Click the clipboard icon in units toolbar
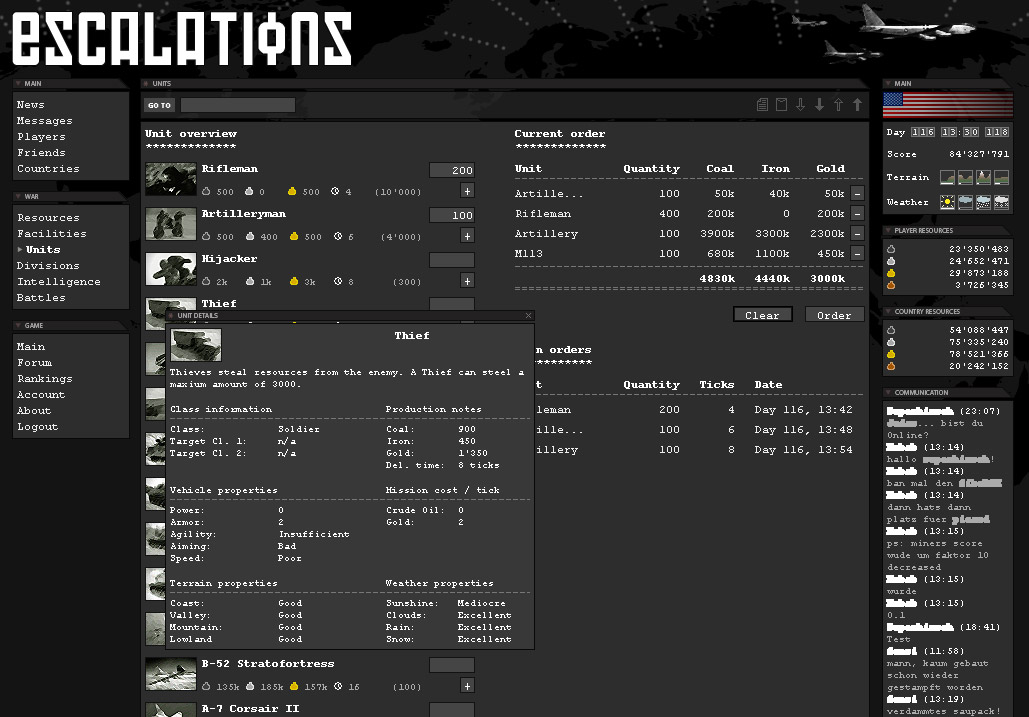 (781, 105)
